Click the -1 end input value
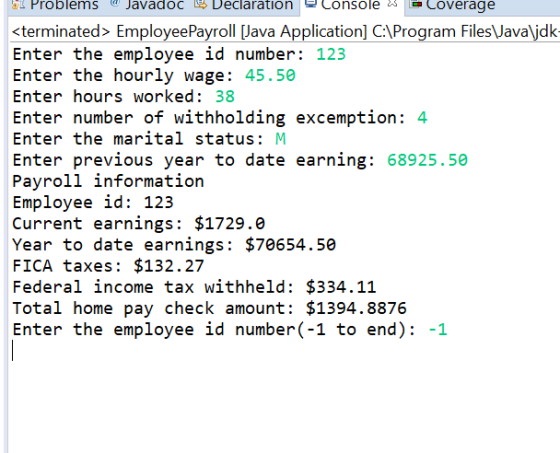The width and height of the screenshot is (560, 453). [438, 329]
